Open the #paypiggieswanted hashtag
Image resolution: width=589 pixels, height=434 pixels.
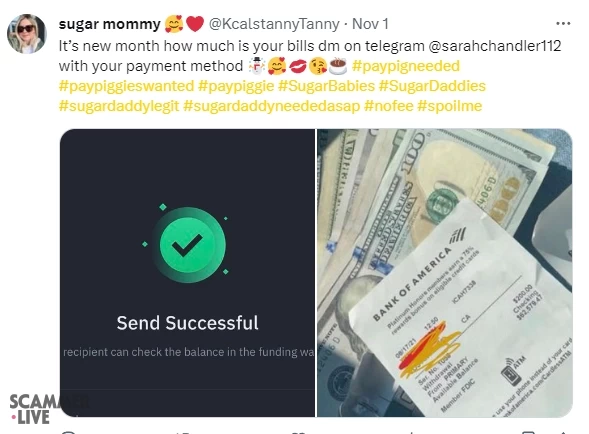coord(126,86)
